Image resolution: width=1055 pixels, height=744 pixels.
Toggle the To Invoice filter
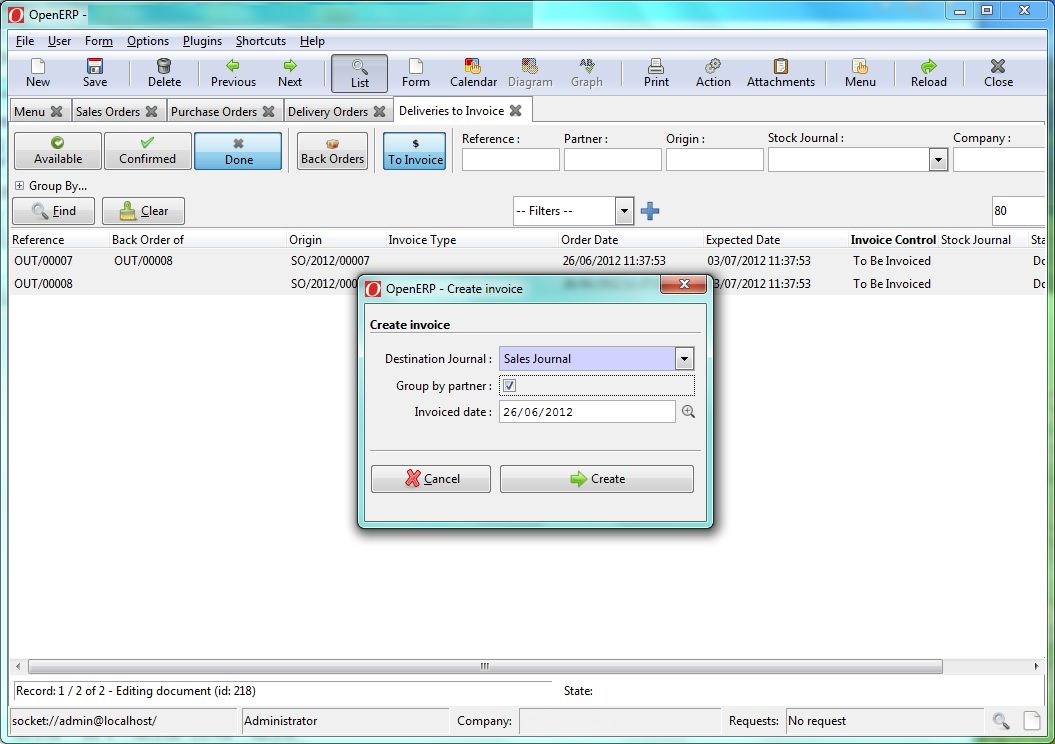click(415, 151)
